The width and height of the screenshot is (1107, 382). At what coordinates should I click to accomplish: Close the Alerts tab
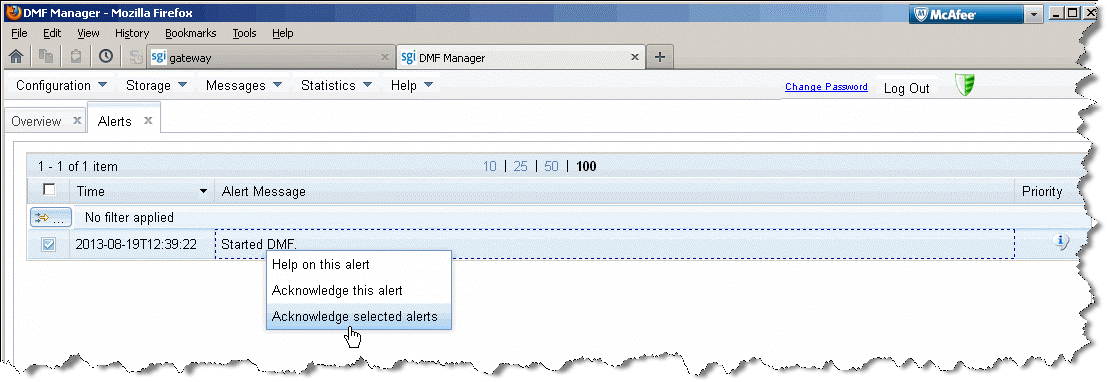pos(148,121)
